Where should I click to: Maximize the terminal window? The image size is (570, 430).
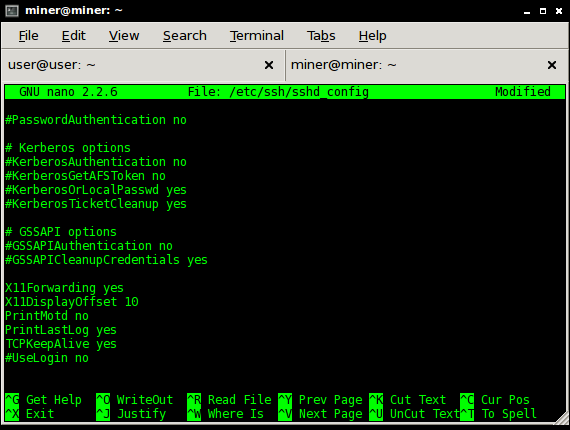click(543, 11)
